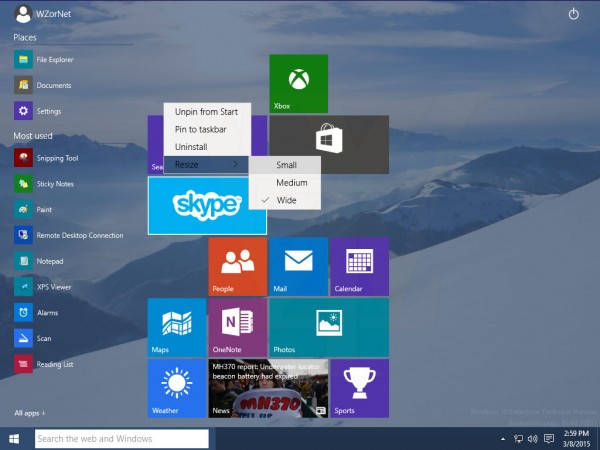Click the power button
The width and height of the screenshot is (600, 450).
click(x=573, y=14)
